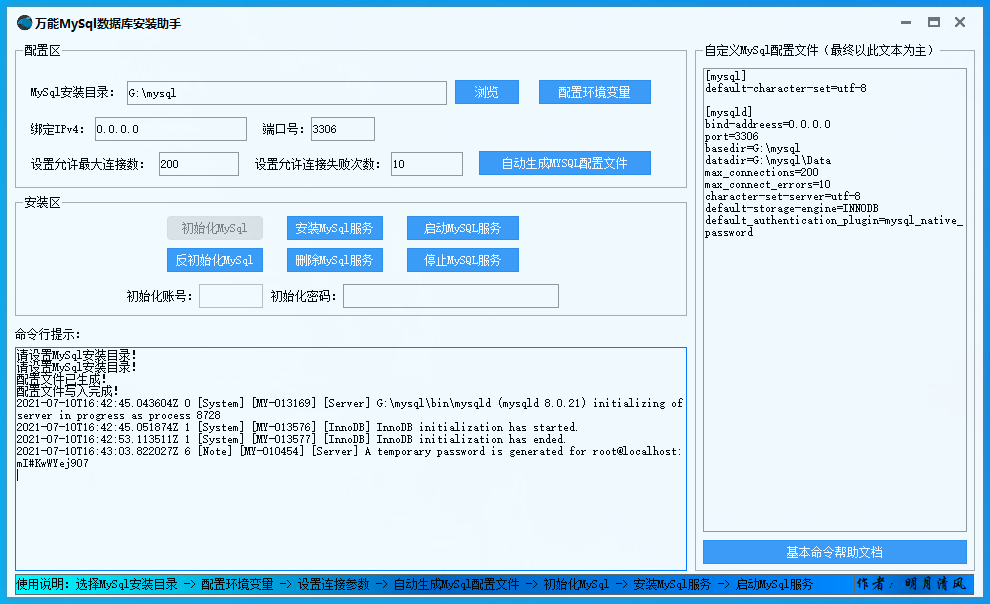Screen dimensions: 990x604
Task: Maximize the window using the title bar icon
Action: (933, 22)
